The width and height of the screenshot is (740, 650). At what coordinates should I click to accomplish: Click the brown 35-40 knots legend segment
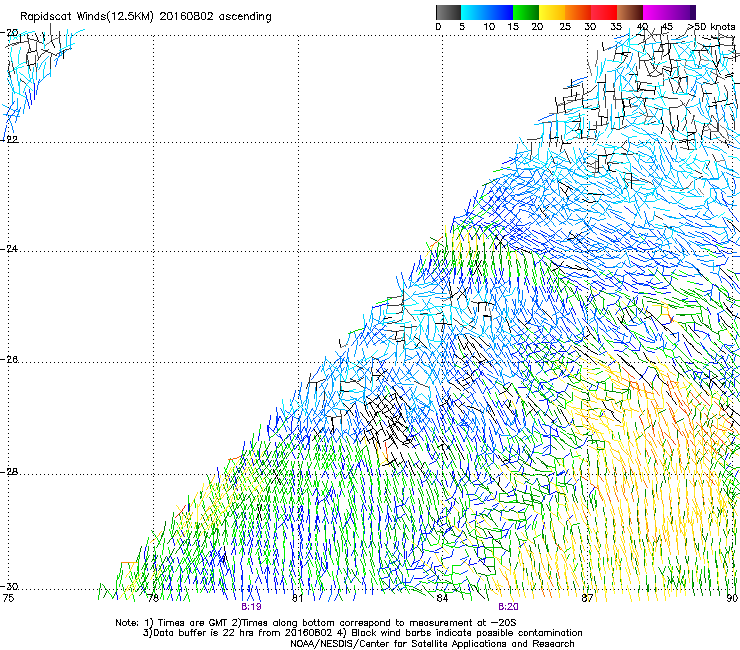(x=630, y=12)
